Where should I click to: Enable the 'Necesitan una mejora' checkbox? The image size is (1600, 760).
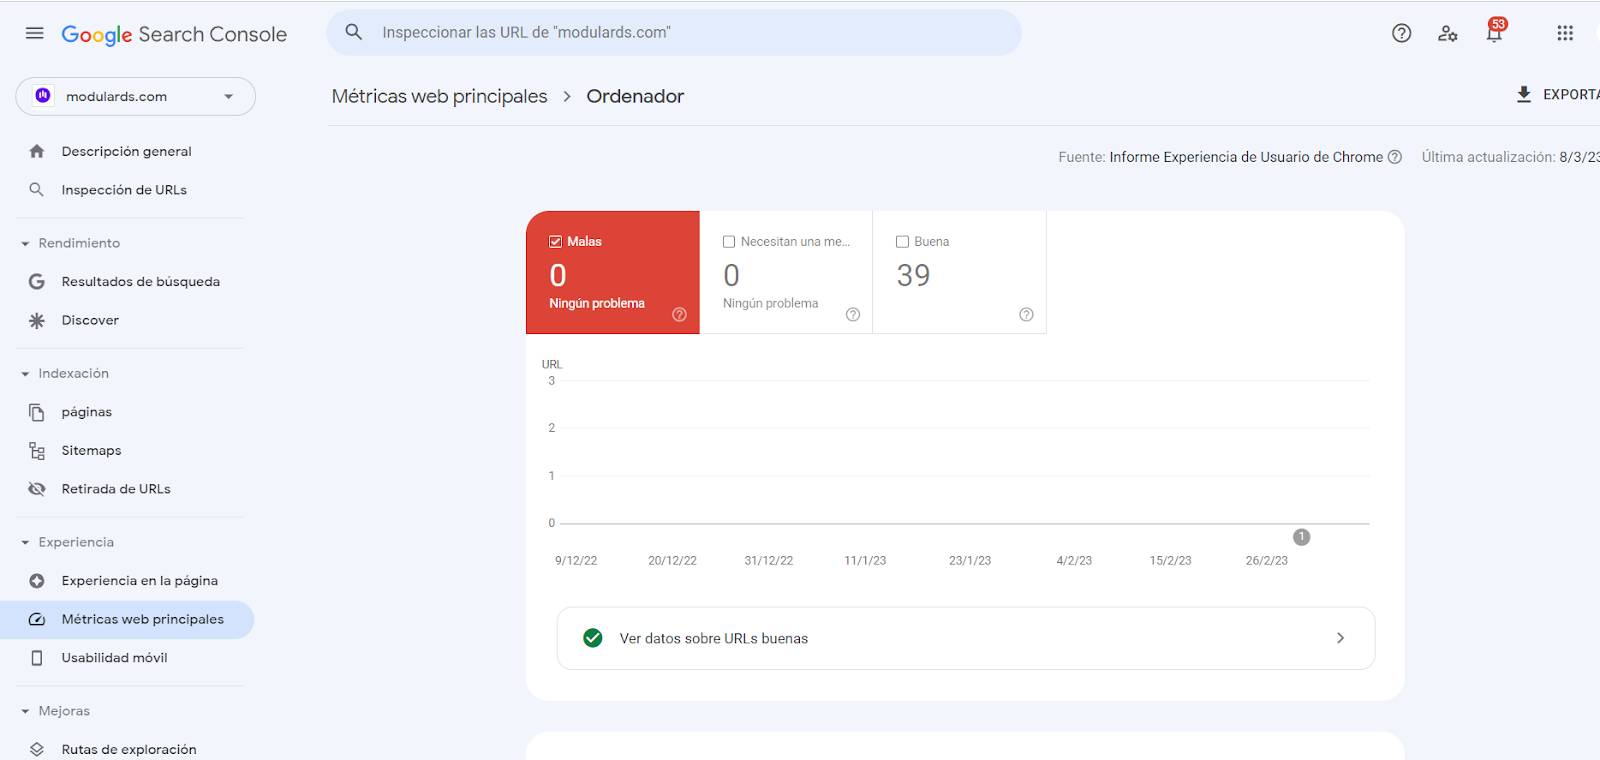729,241
